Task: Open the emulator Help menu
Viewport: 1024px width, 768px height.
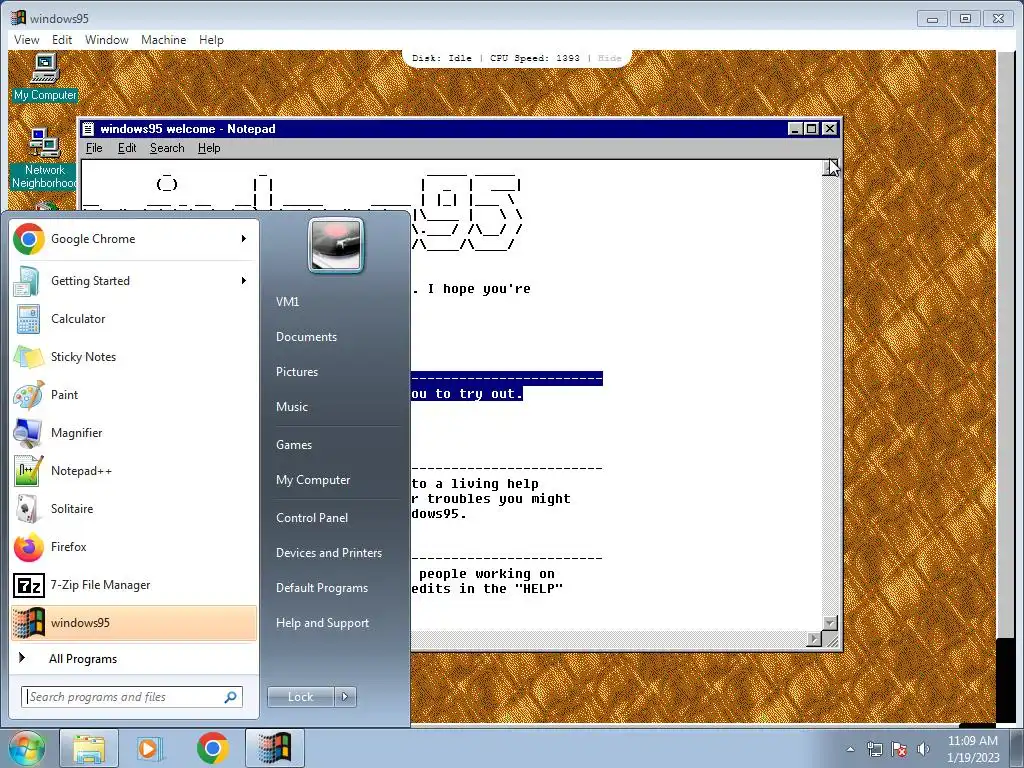Action: 211,40
